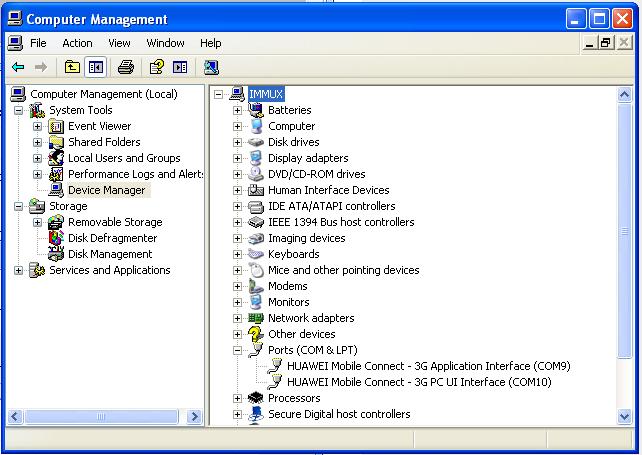Viewport: 642px width, 455px height.
Task: Click the Up One Level folder icon
Action: pyautogui.click(x=72, y=67)
